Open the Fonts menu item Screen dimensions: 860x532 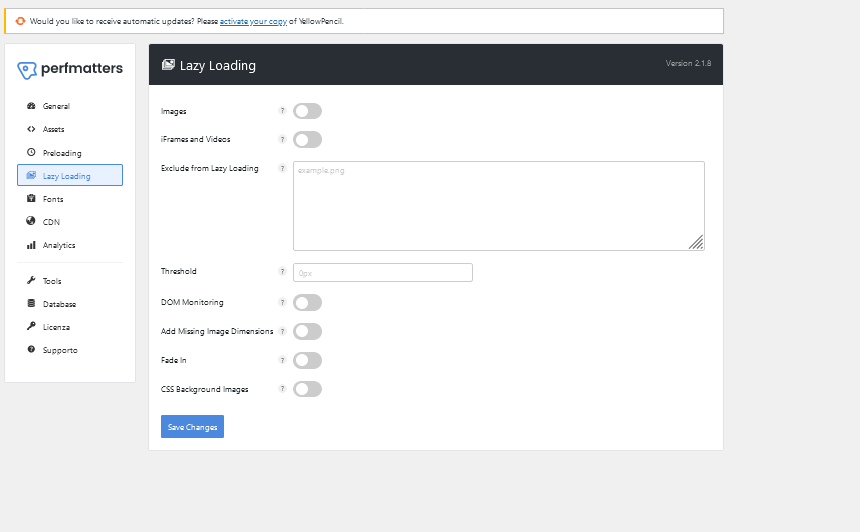(x=70, y=199)
